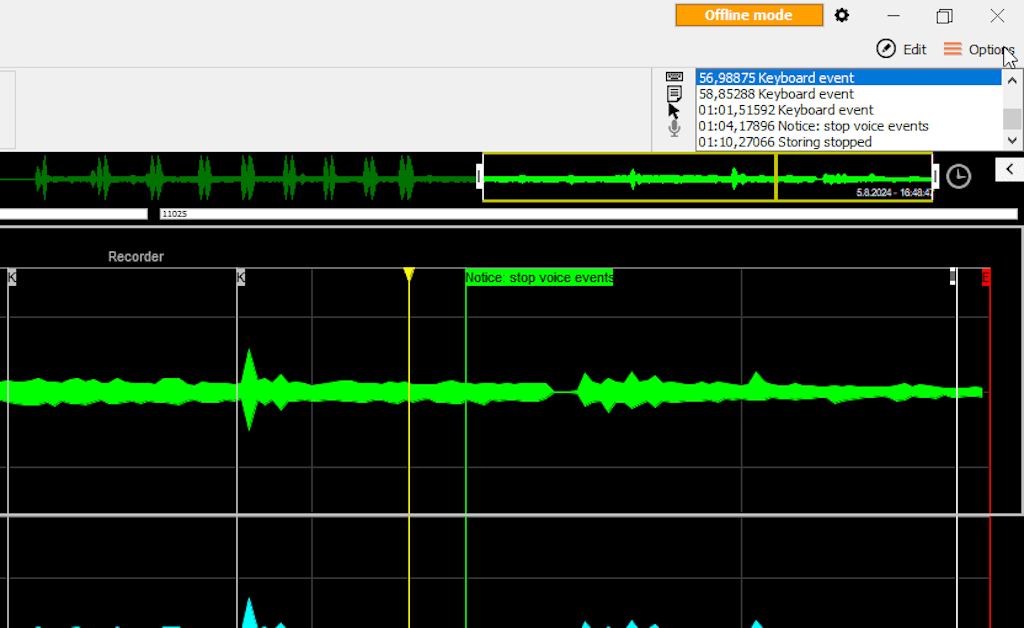Click the second K keyboard event marker
Viewport: 1024px width, 628px height.
pyautogui.click(x=240, y=277)
